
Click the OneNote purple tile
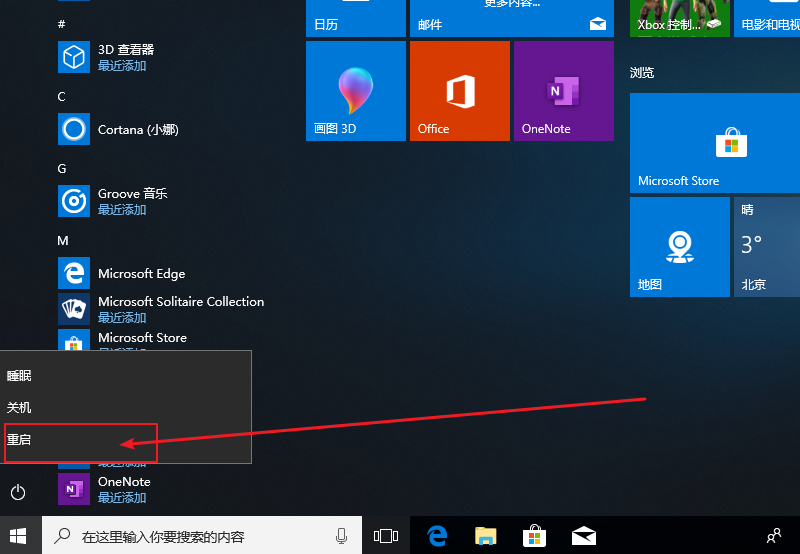tap(563, 91)
